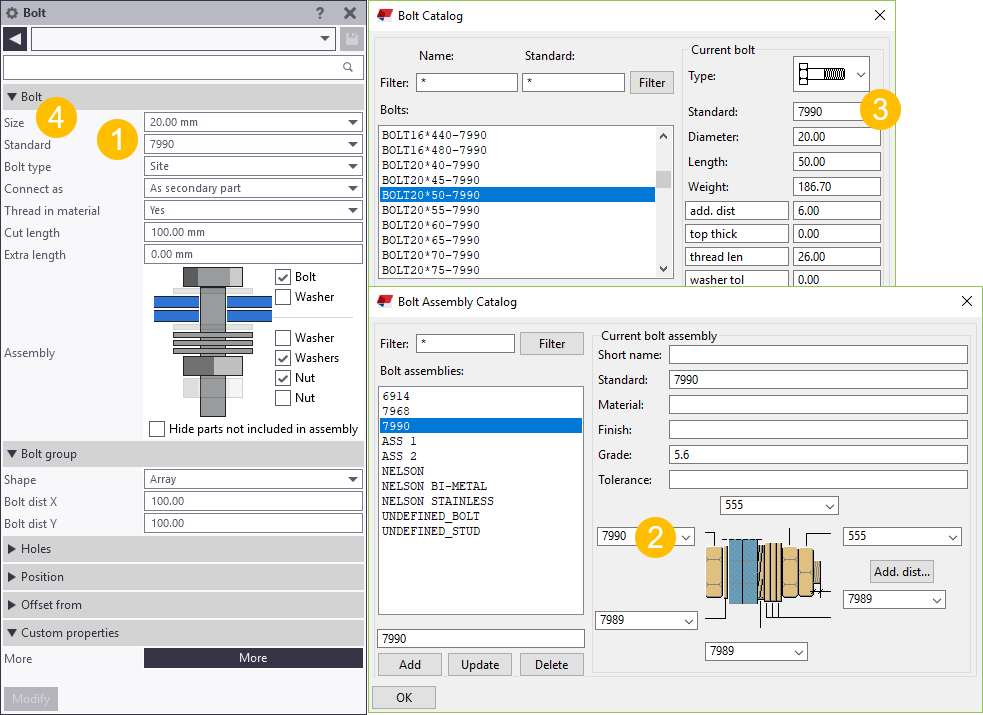The image size is (983, 715).
Task: Enable Hide parts not included in assembly
Action: click(x=156, y=429)
